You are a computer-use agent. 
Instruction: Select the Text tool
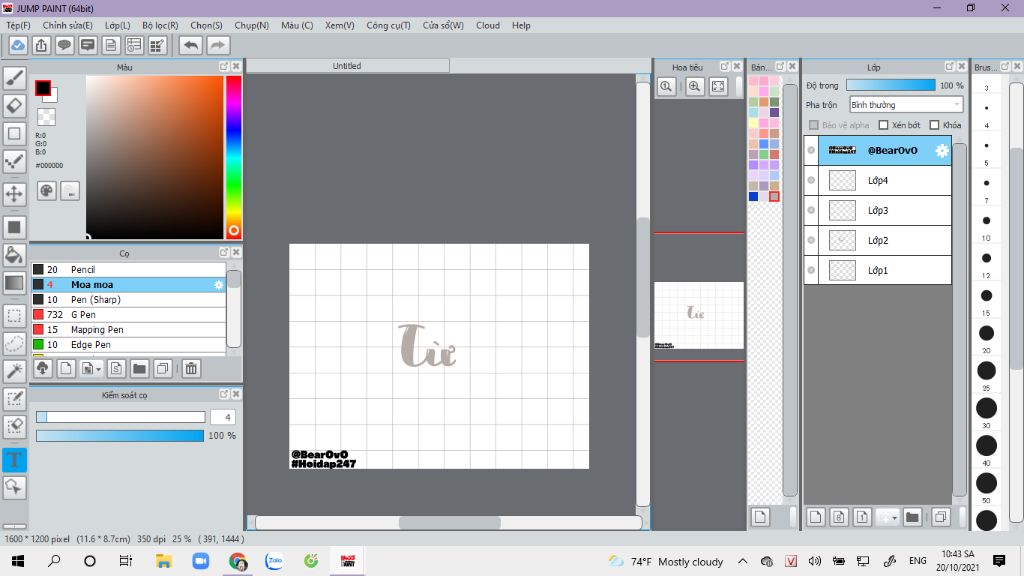(x=14, y=460)
